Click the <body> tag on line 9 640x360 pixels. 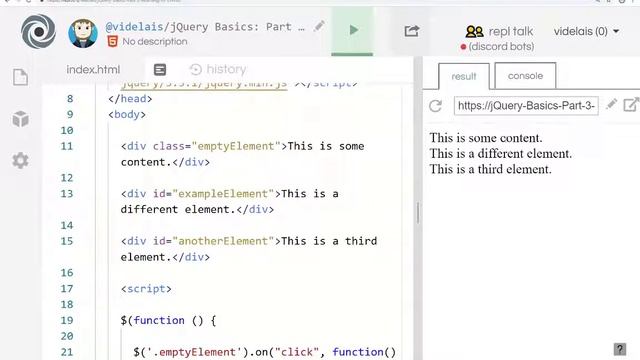tap(127, 114)
